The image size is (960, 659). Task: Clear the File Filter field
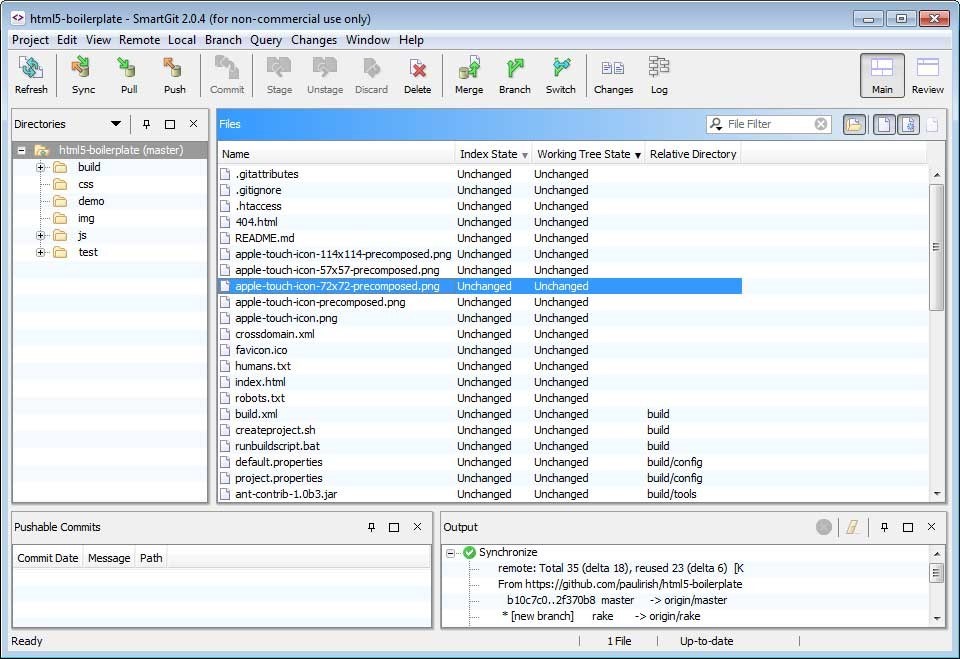click(821, 124)
